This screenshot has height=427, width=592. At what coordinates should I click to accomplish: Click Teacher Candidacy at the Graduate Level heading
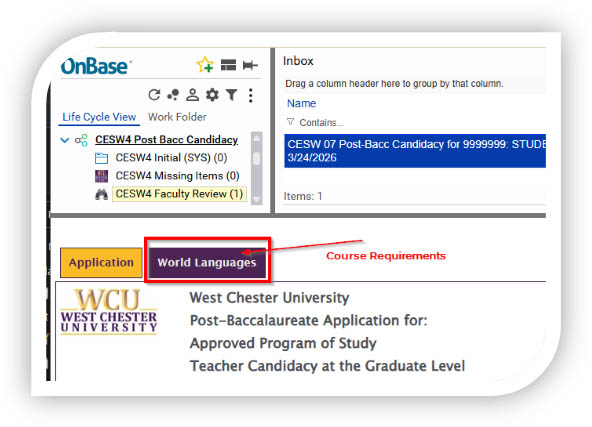(327, 366)
